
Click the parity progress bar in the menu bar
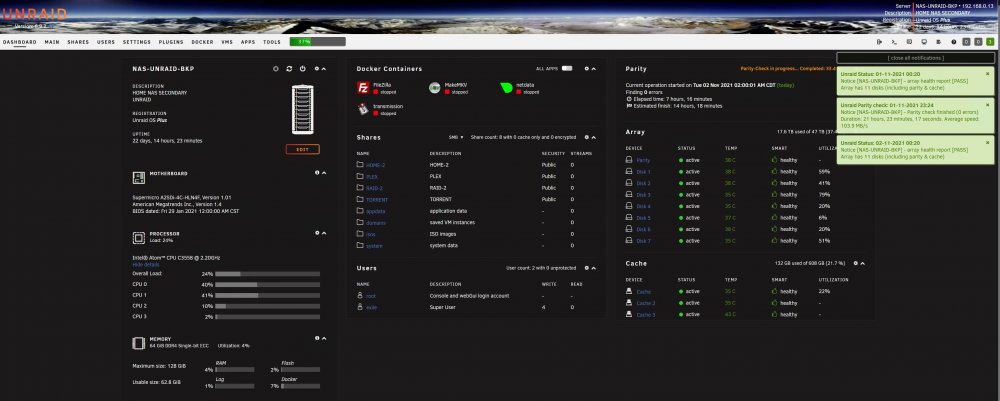pyautogui.click(x=318, y=41)
